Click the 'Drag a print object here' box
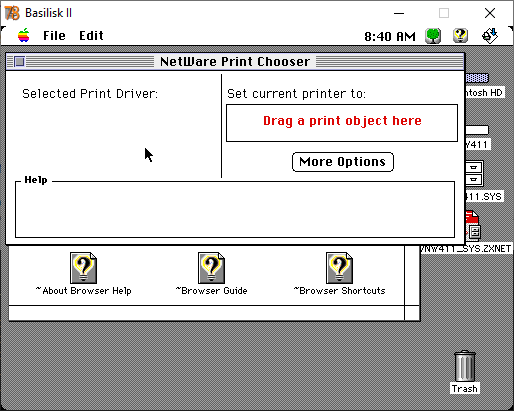Viewport: 514px width, 411px height. click(x=342, y=123)
